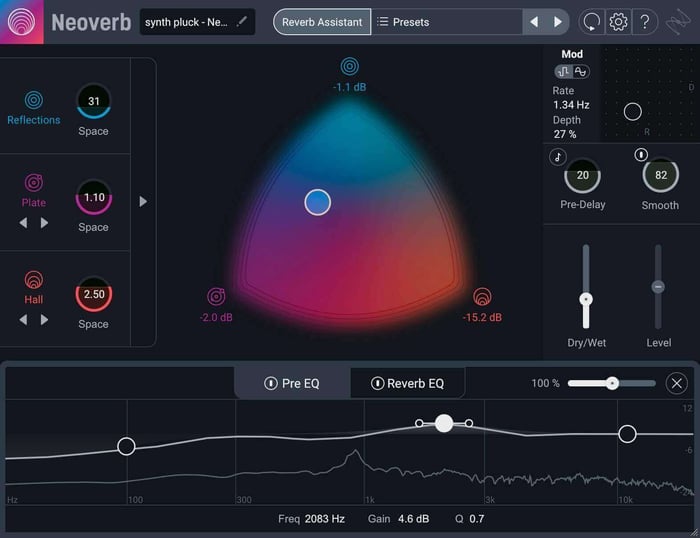Click the Gain value 4.6 dB

pyautogui.click(x=413, y=519)
